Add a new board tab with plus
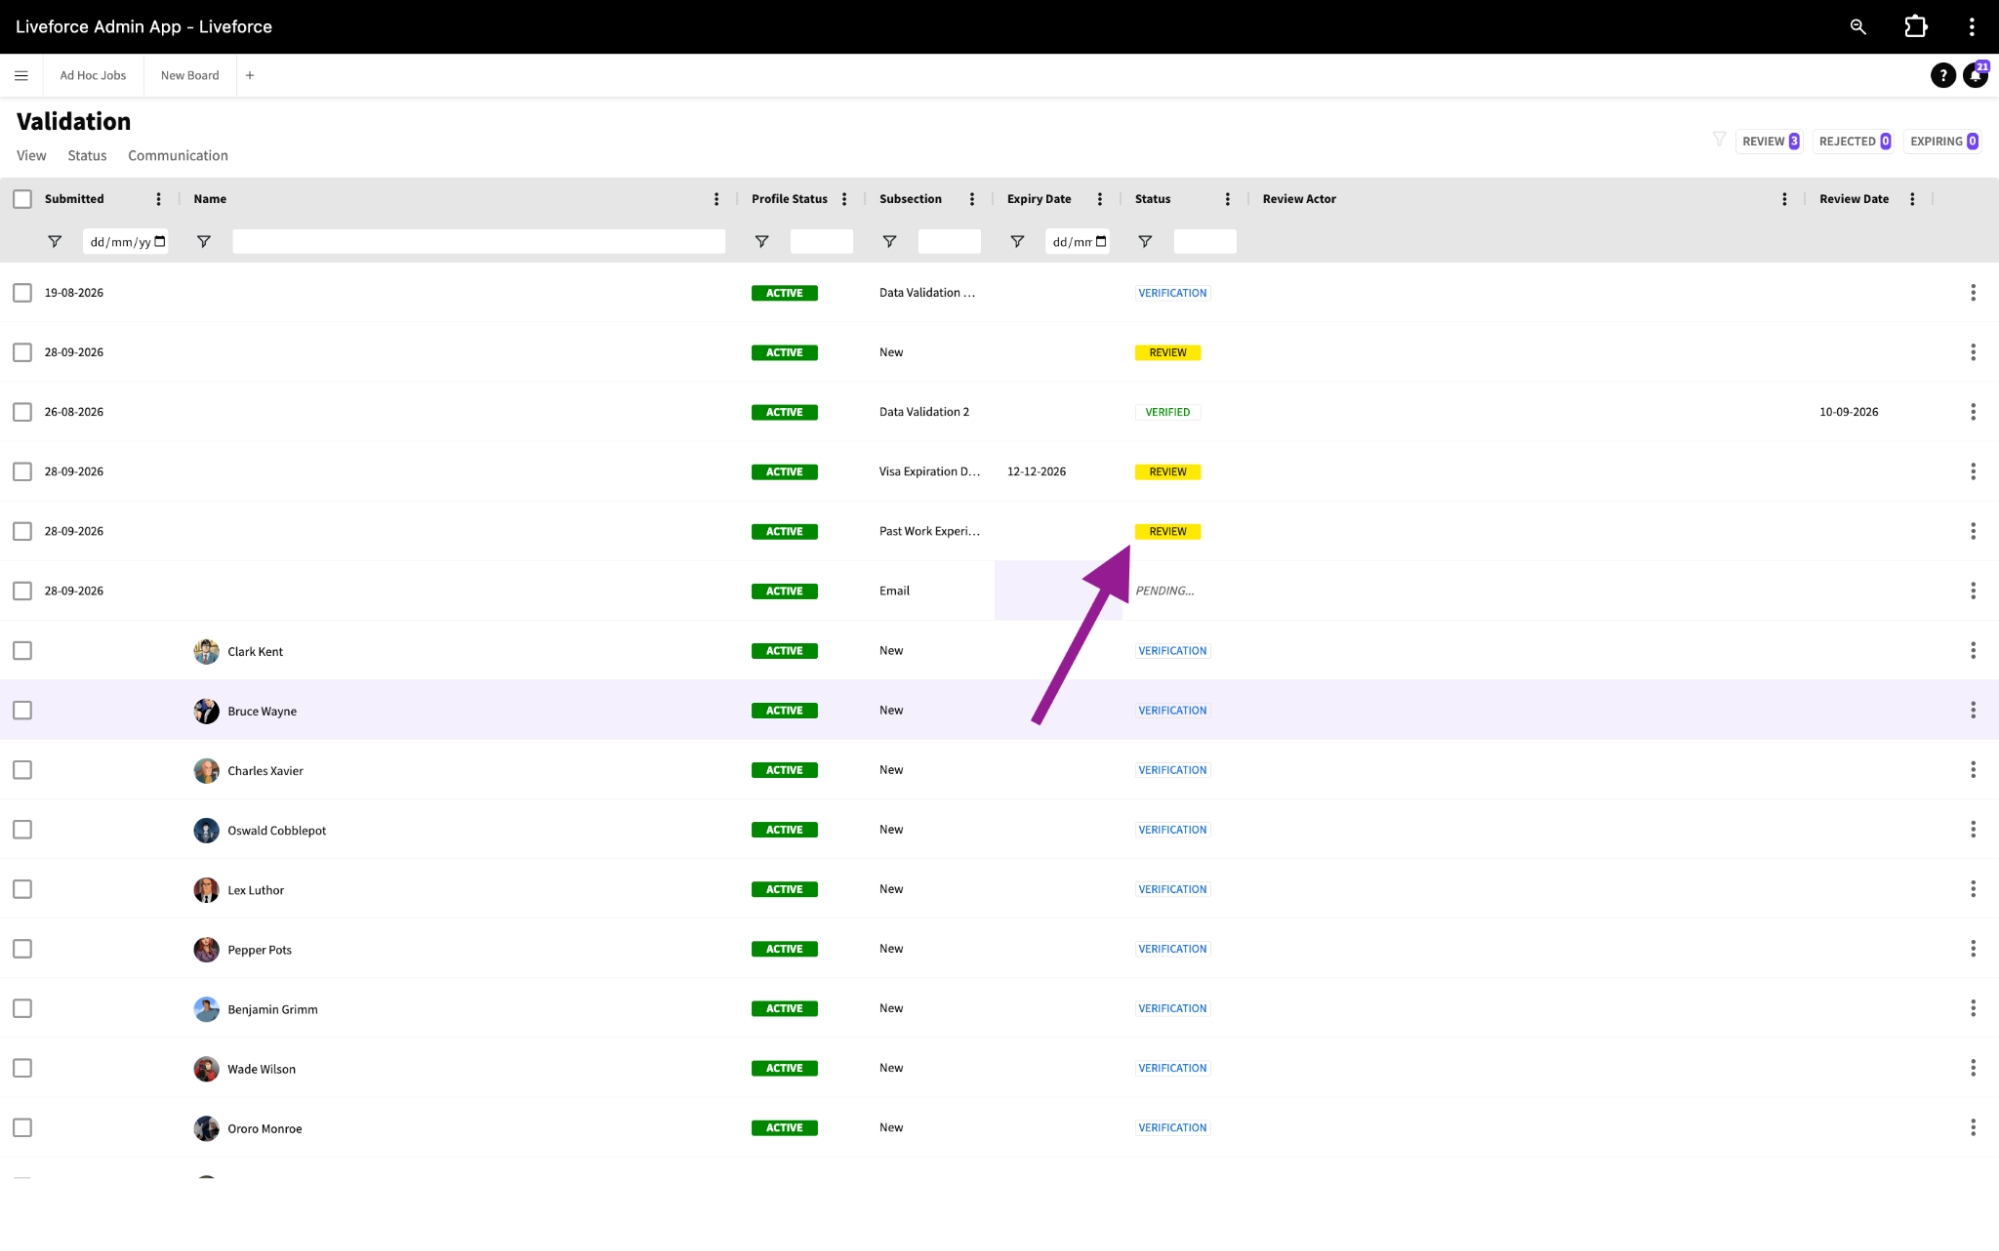The height and width of the screenshot is (1251, 1999). click(250, 75)
